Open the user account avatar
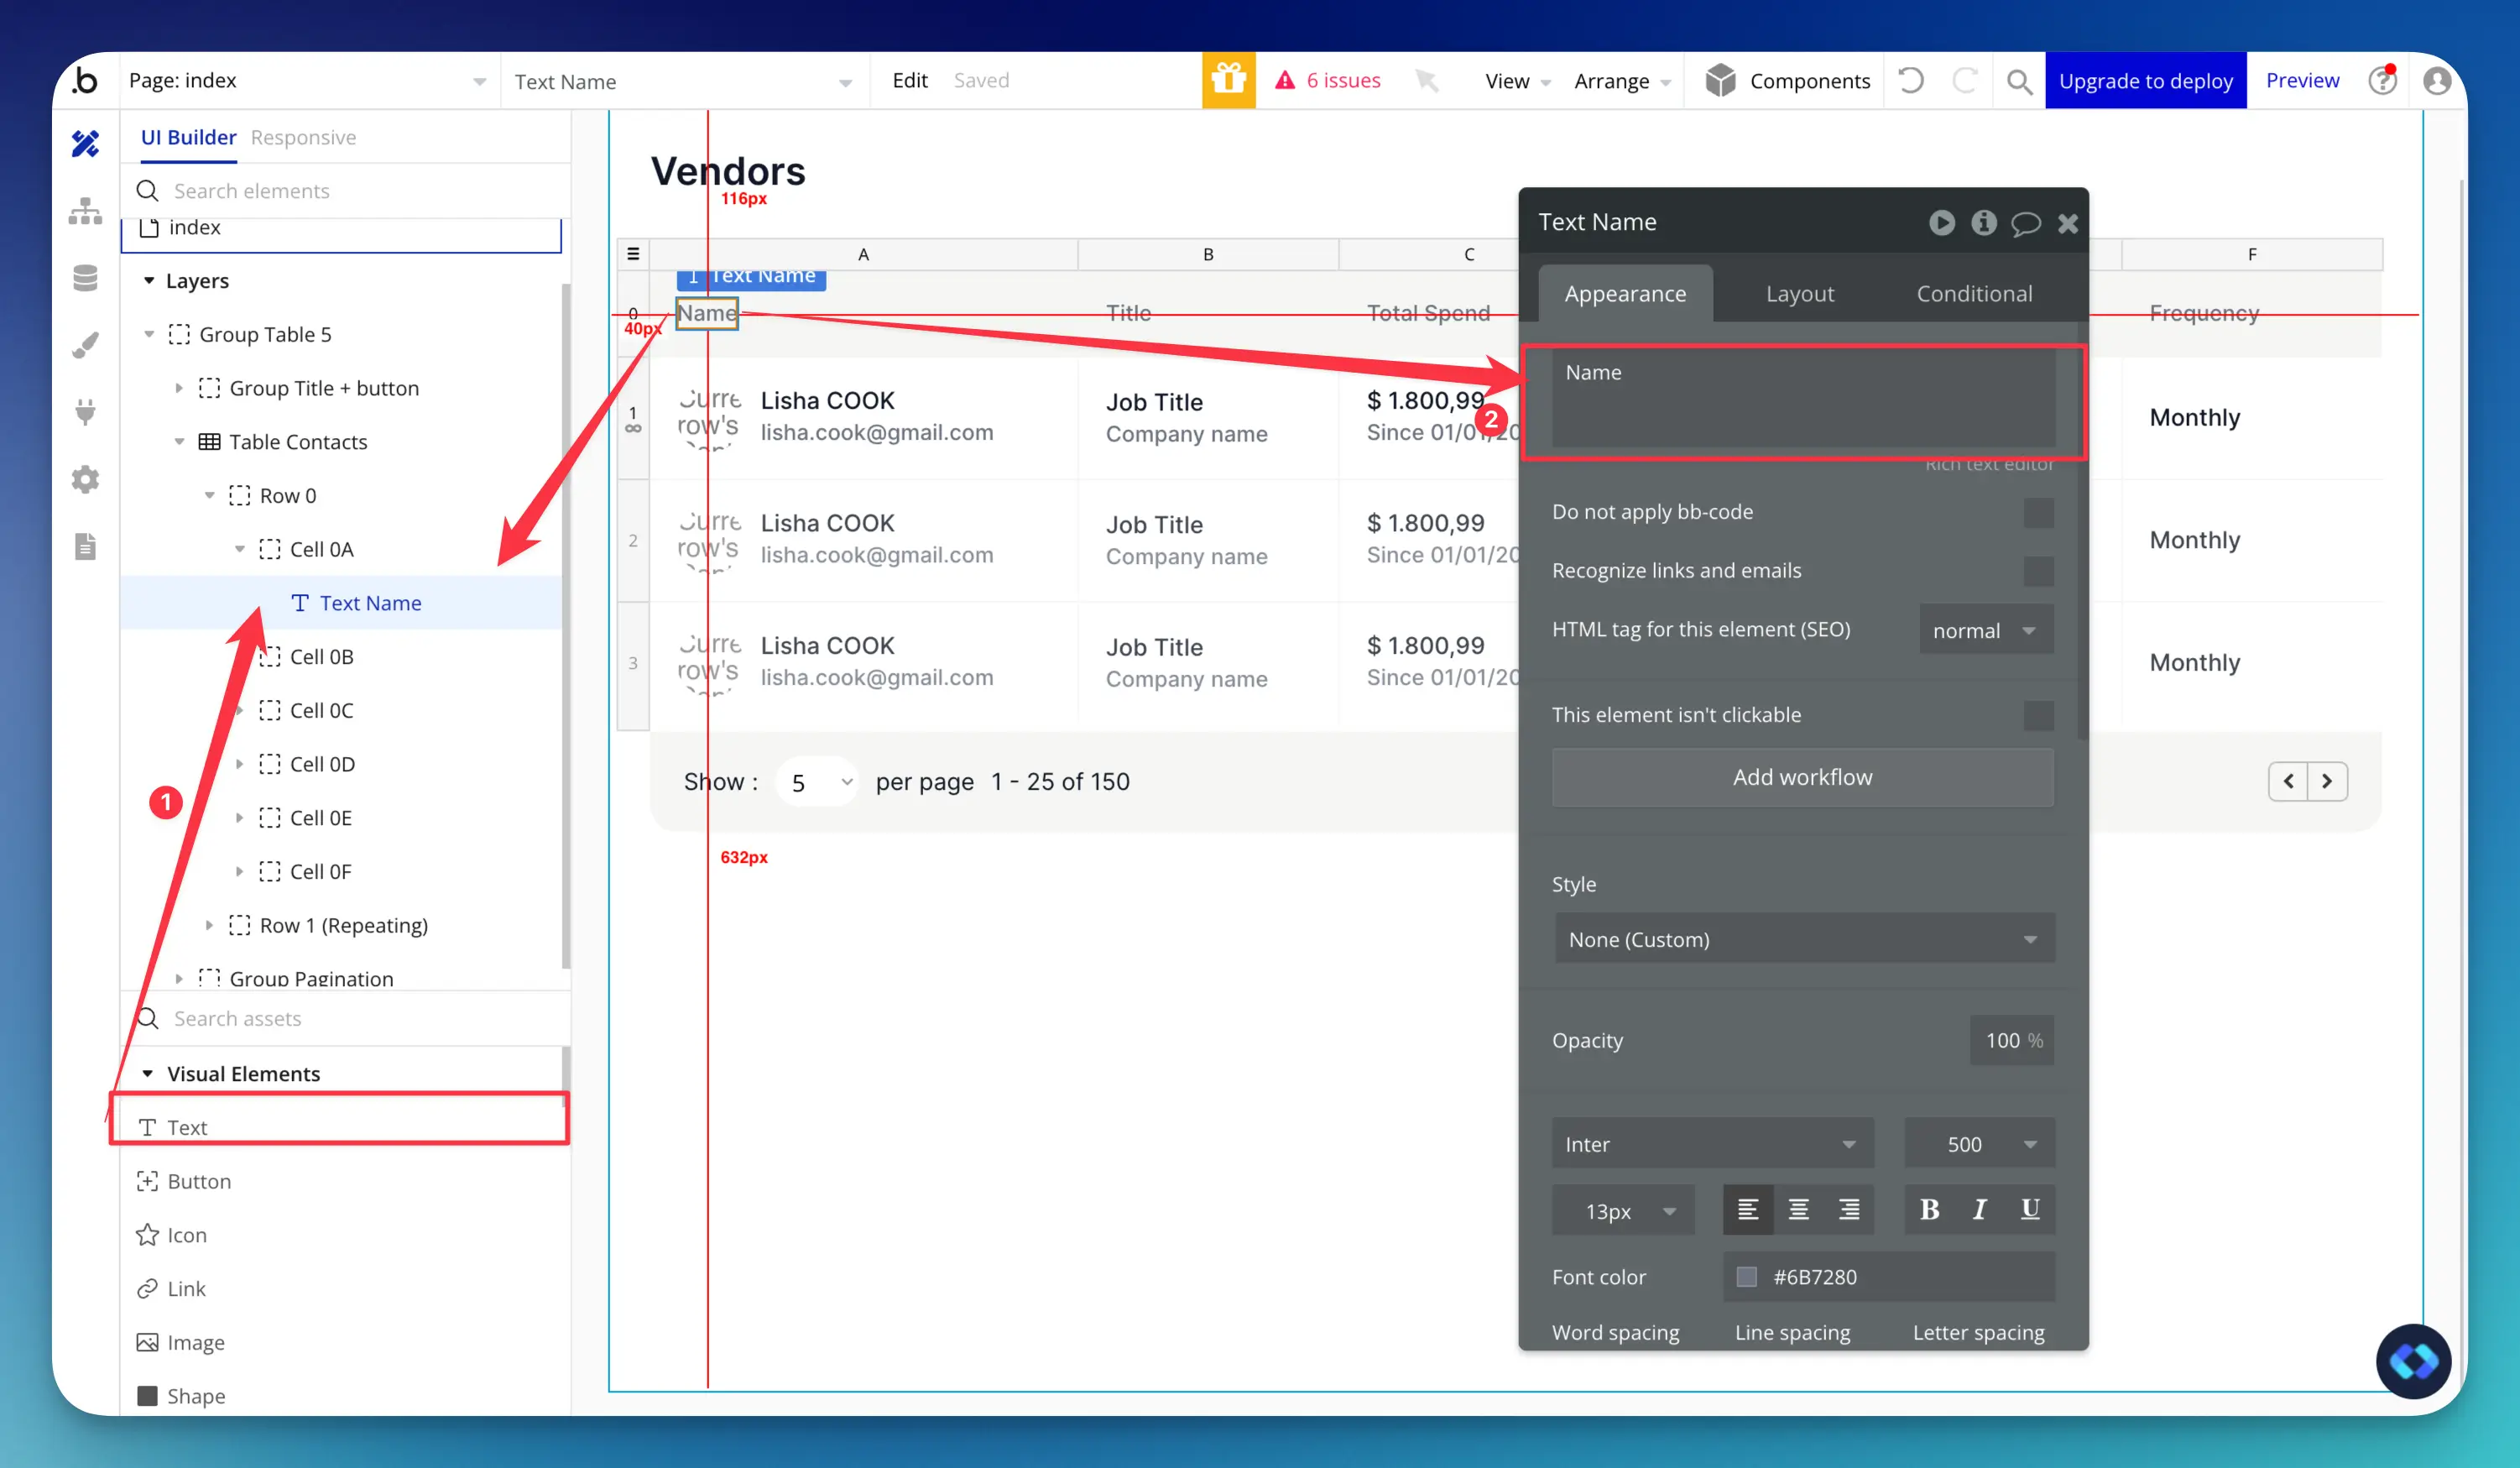 coord(2437,80)
